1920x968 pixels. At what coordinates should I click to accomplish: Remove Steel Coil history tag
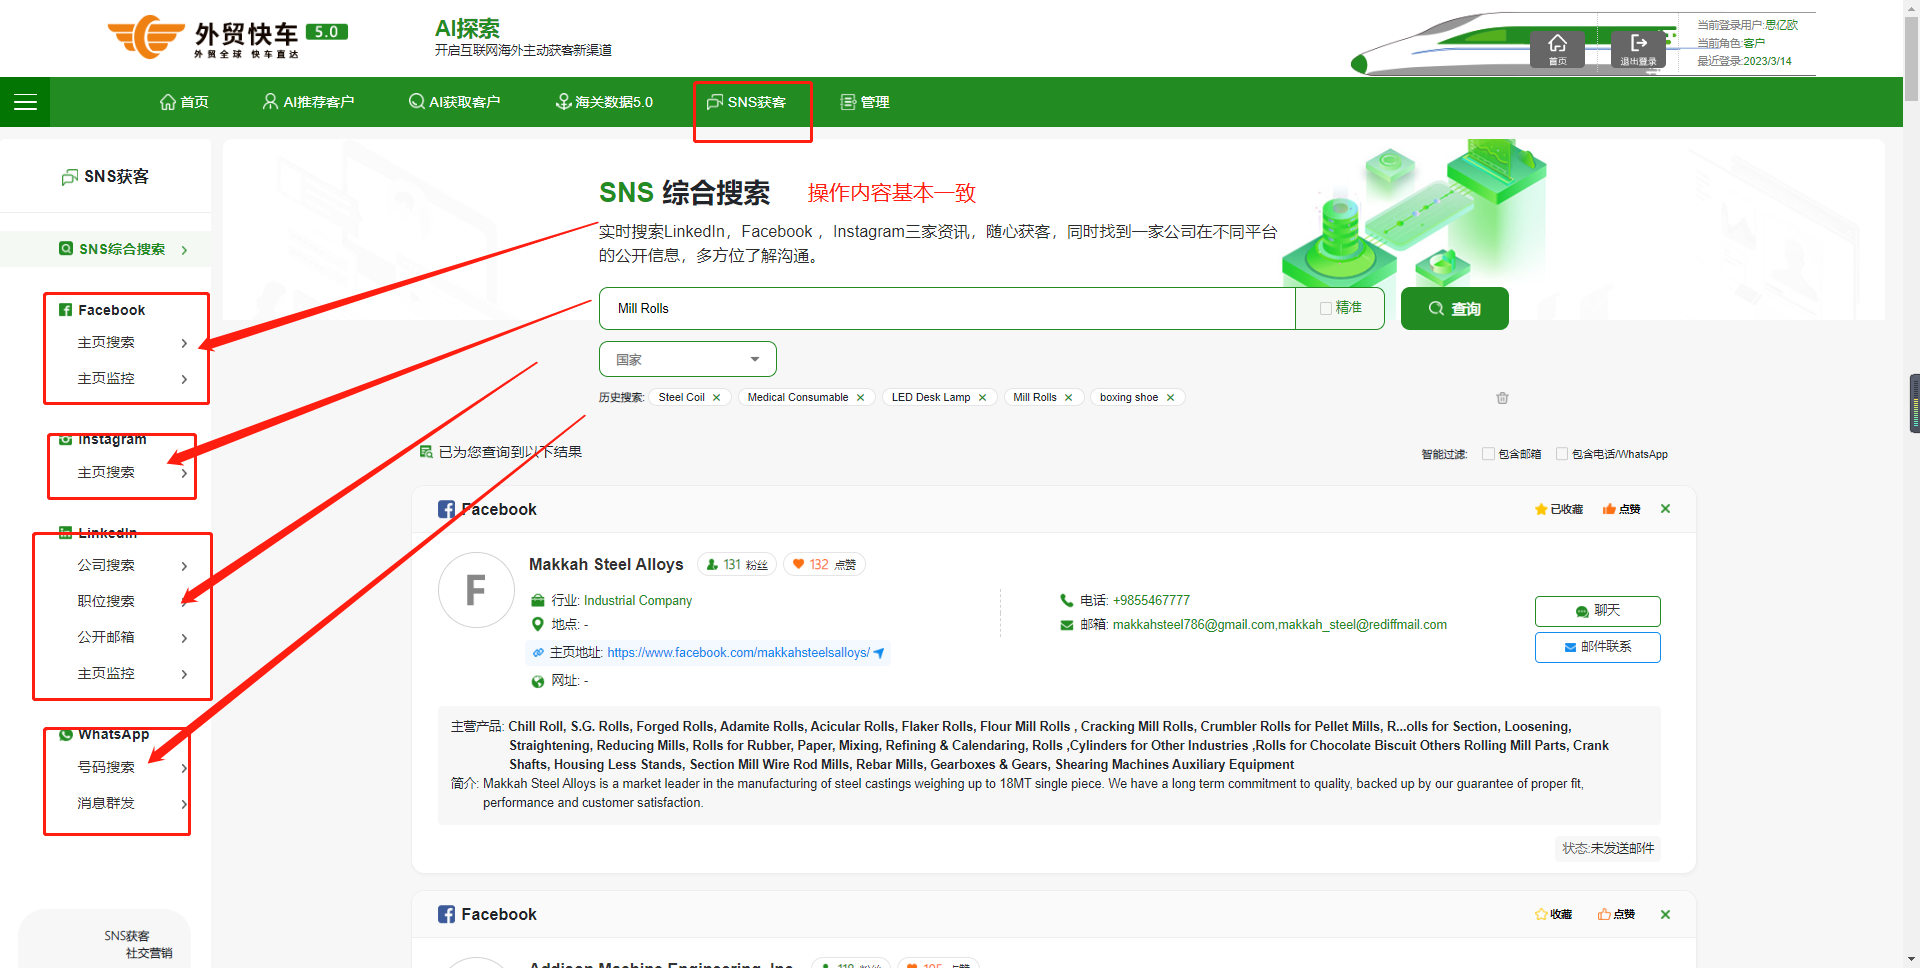(x=717, y=398)
